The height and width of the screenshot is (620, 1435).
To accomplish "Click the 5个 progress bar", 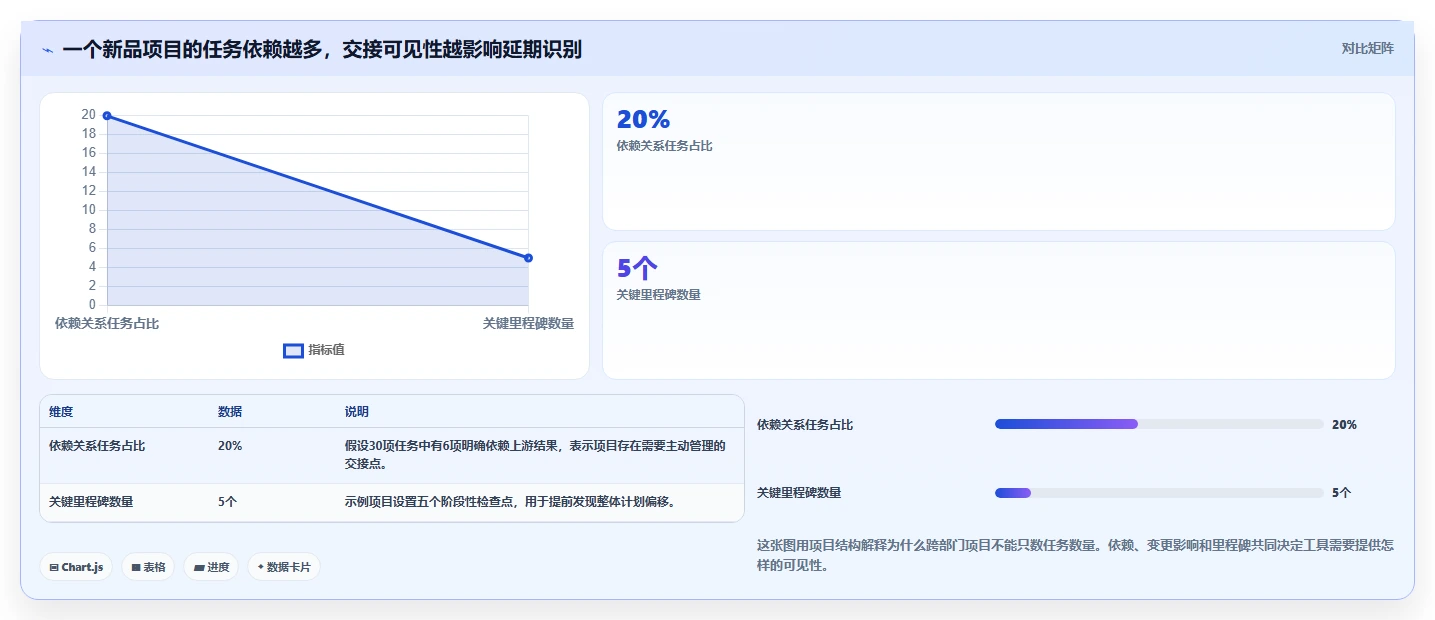I will (x=1159, y=492).
